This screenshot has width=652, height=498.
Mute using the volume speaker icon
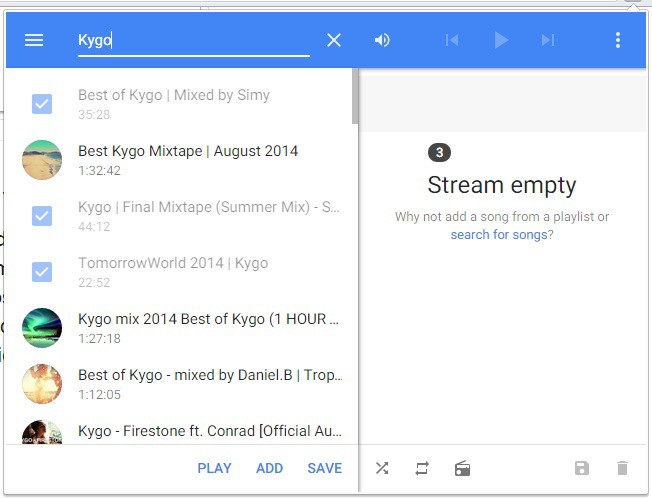pyautogui.click(x=382, y=40)
